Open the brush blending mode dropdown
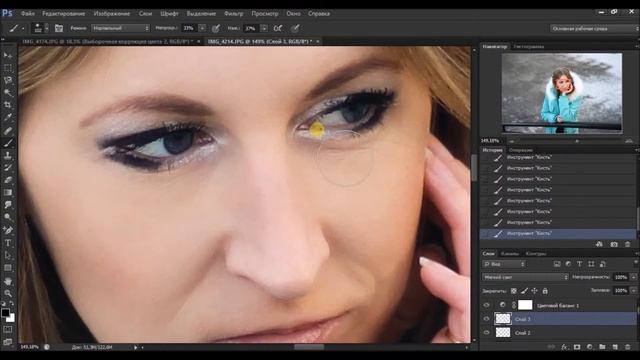The image size is (640, 360). [x=120, y=28]
